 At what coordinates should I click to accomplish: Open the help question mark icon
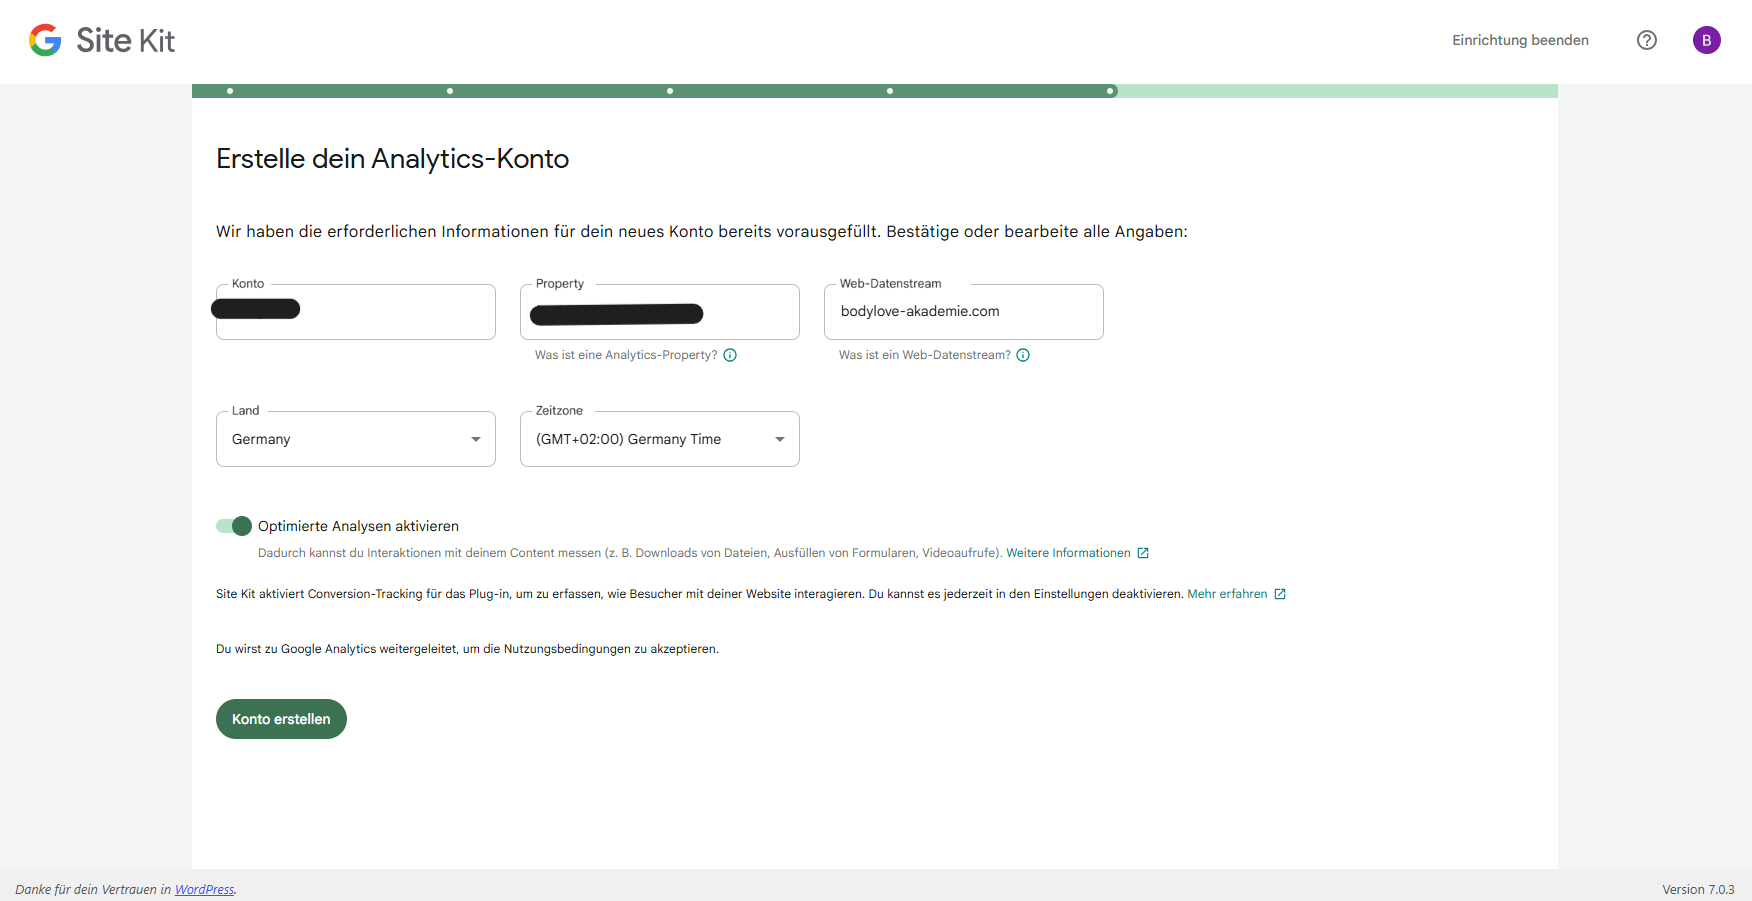pyautogui.click(x=1647, y=40)
